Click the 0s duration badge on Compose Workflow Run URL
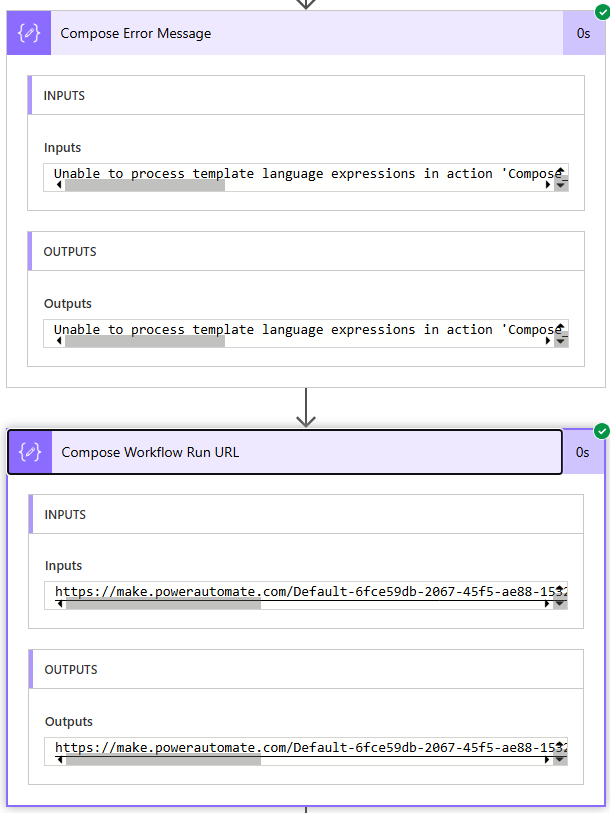The image size is (610, 813). click(583, 452)
